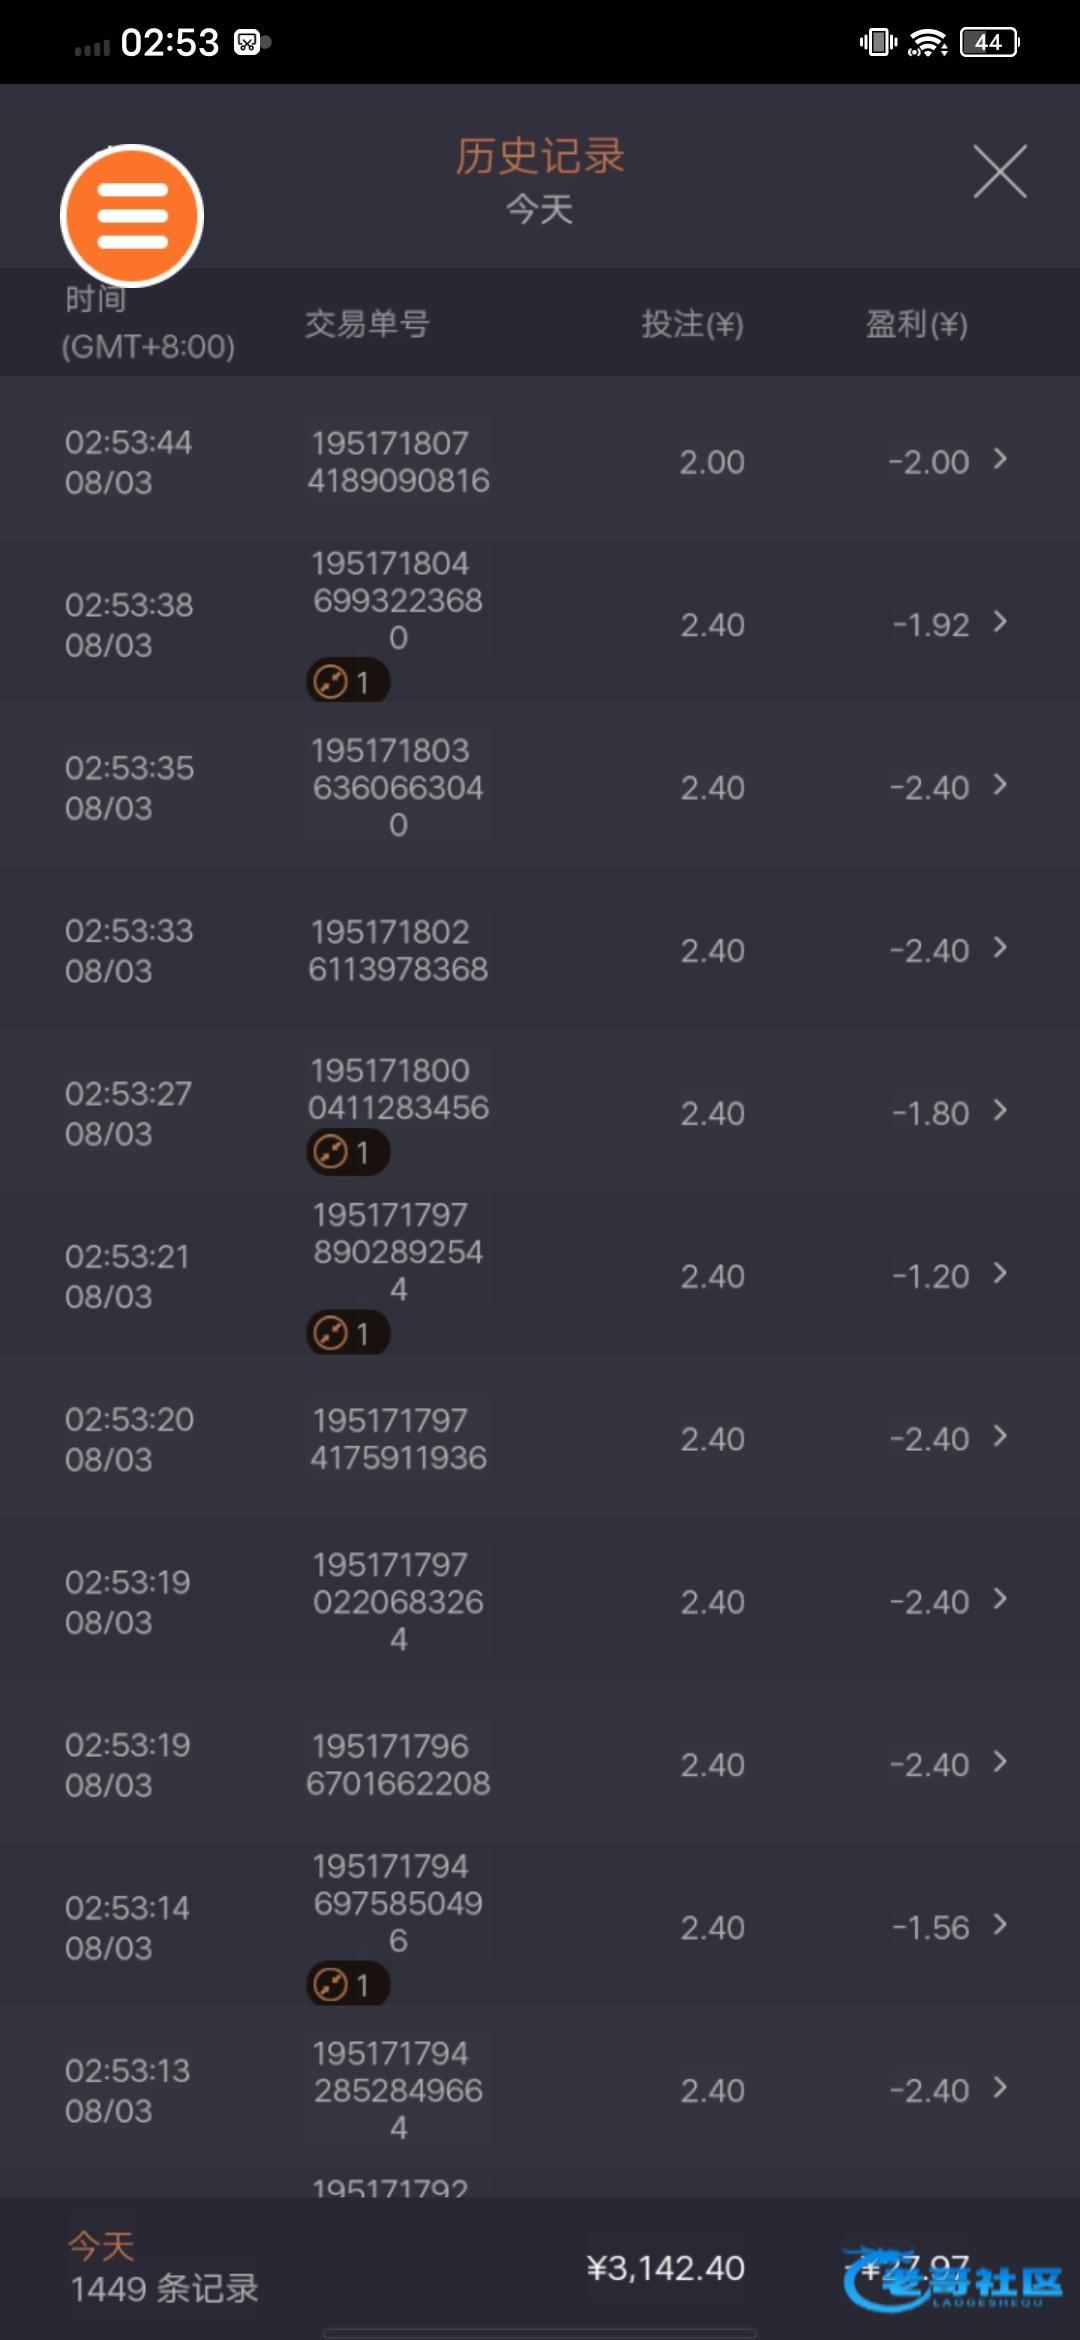Click the badge icon under the 02:53:21 record
The width and height of the screenshot is (1080, 2340).
[x=346, y=1333]
